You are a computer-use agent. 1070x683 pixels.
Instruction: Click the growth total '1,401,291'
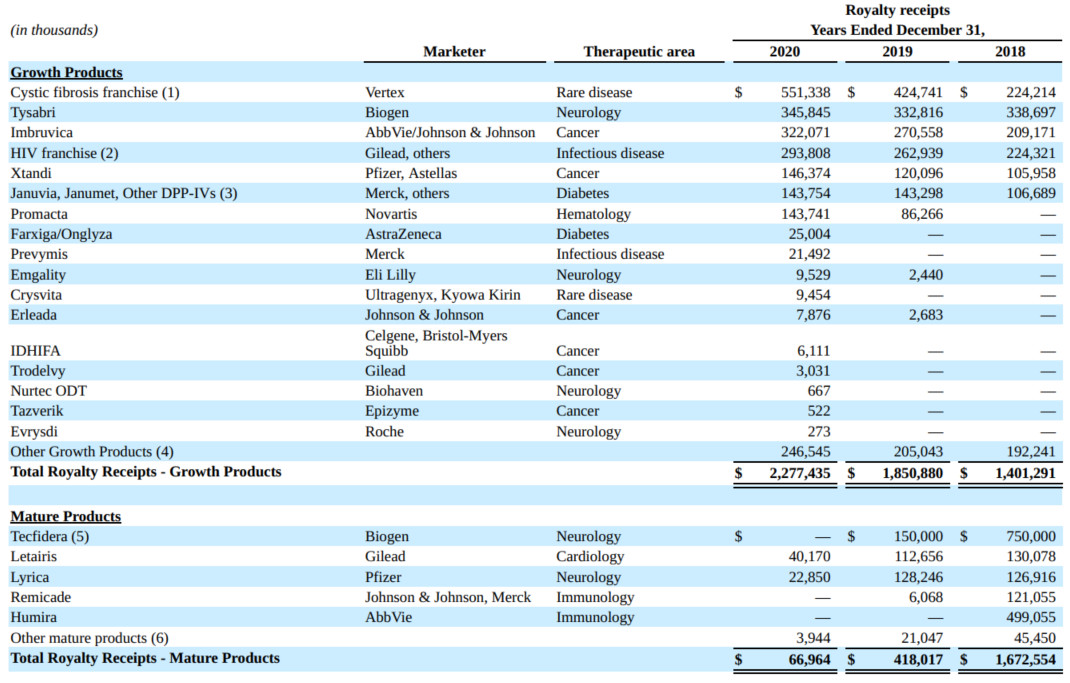tap(1025, 473)
